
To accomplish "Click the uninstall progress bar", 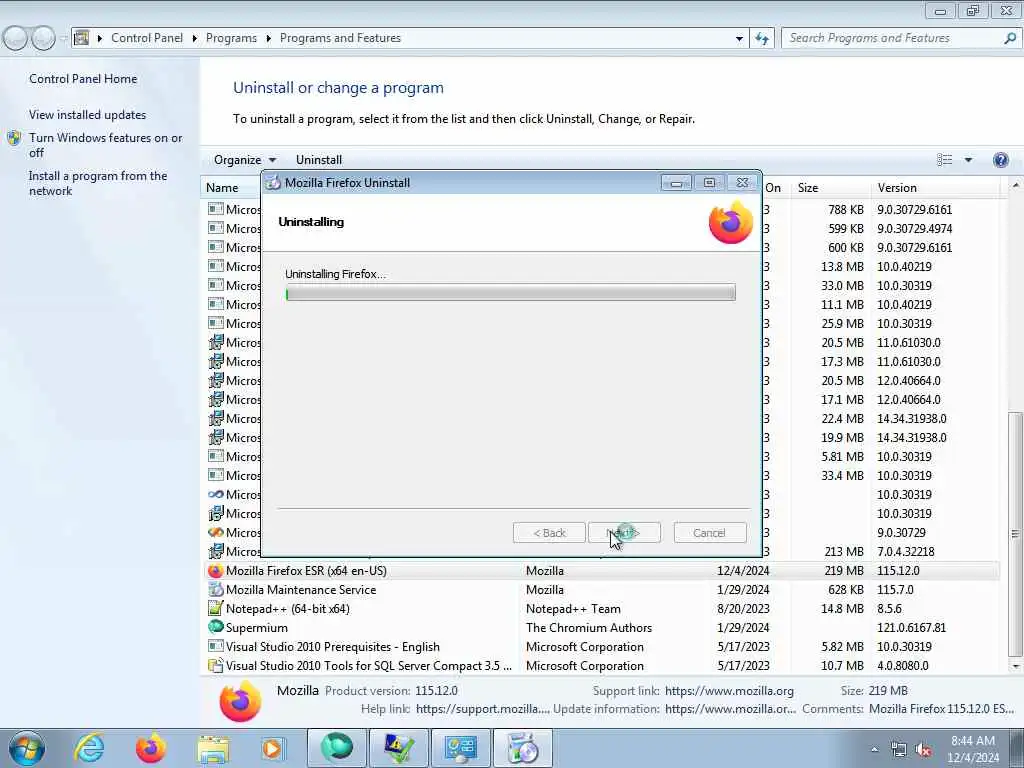I will click(x=510, y=293).
